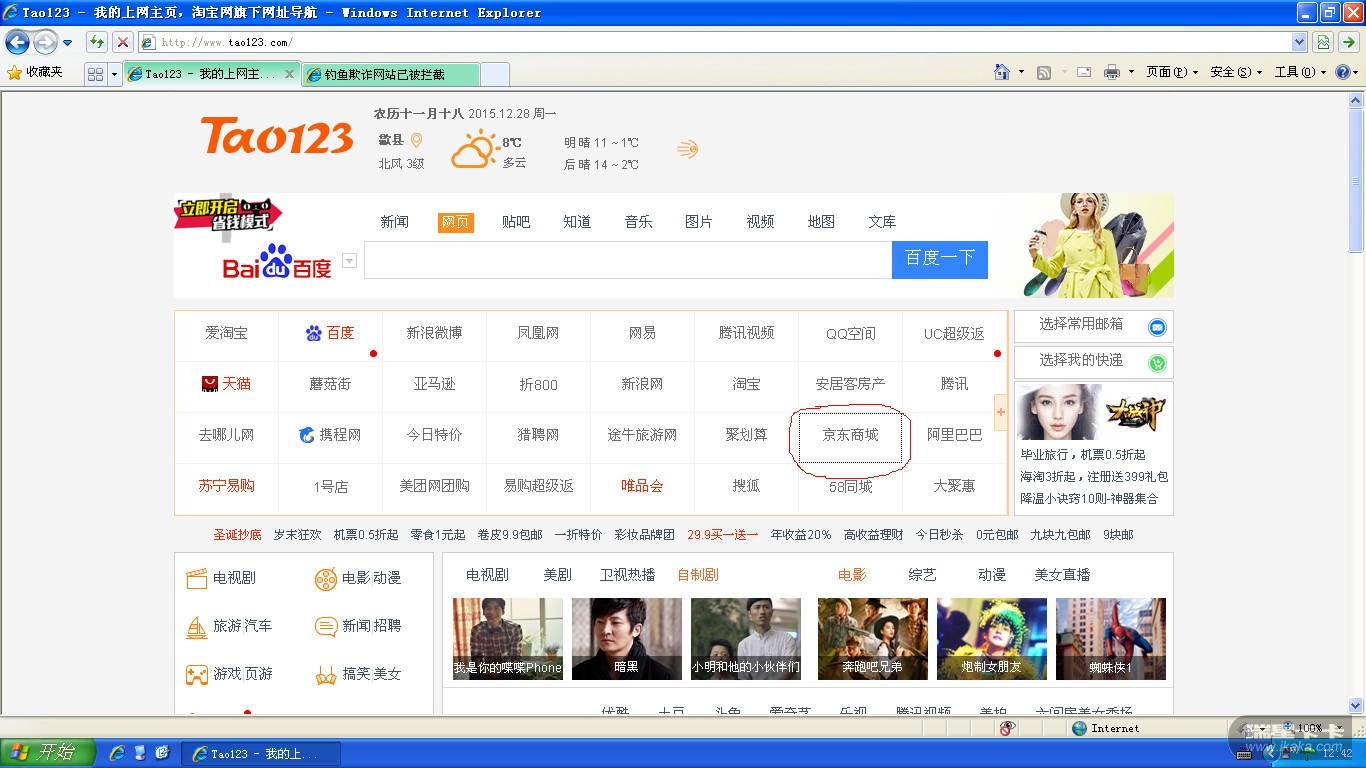Open the 圣诞抄底 promo link
The width and height of the screenshot is (1366, 768).
(x=237, y=535)
